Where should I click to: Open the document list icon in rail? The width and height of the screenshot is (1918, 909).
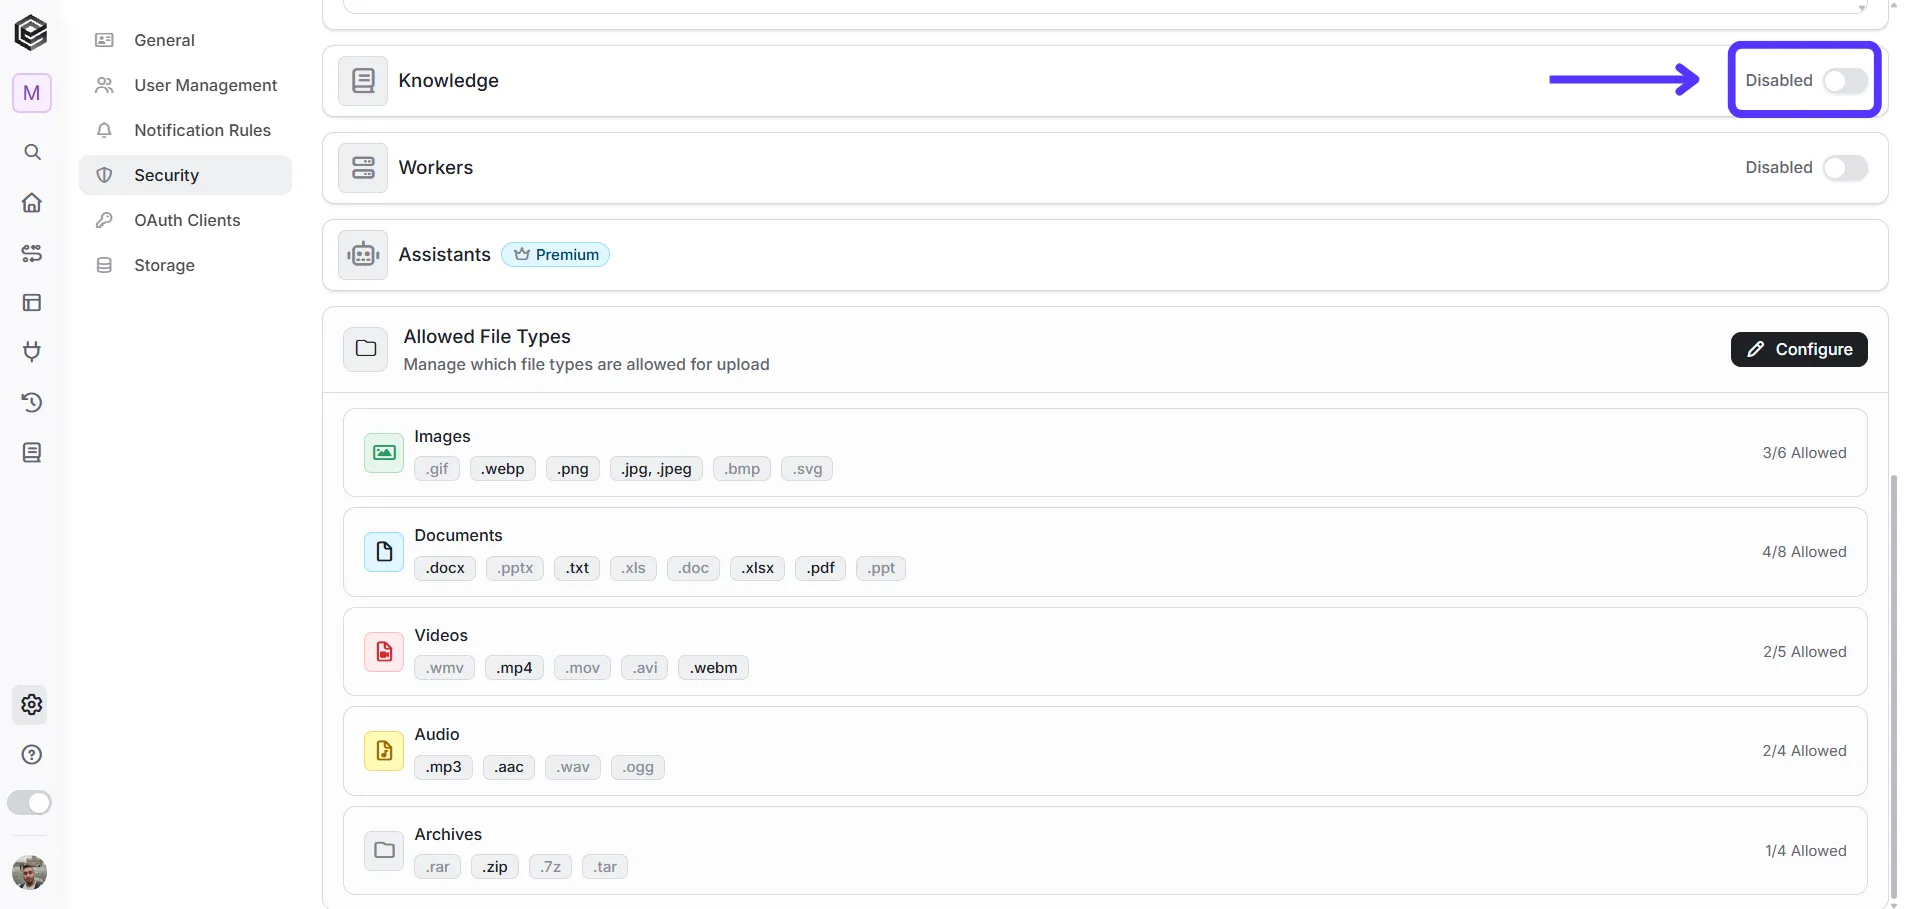coord(32,453)
